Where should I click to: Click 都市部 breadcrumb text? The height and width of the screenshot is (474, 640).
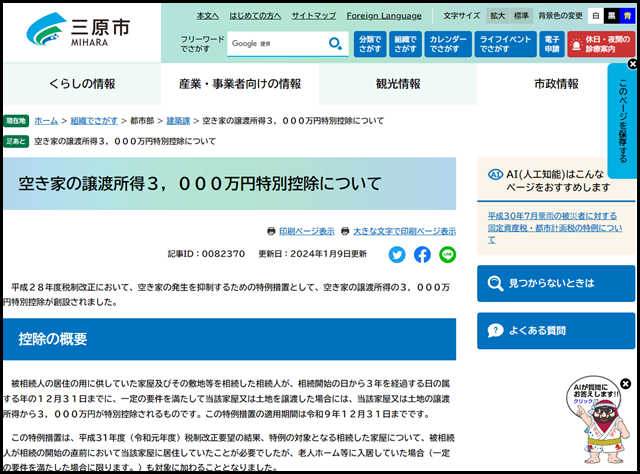[142, 121]
